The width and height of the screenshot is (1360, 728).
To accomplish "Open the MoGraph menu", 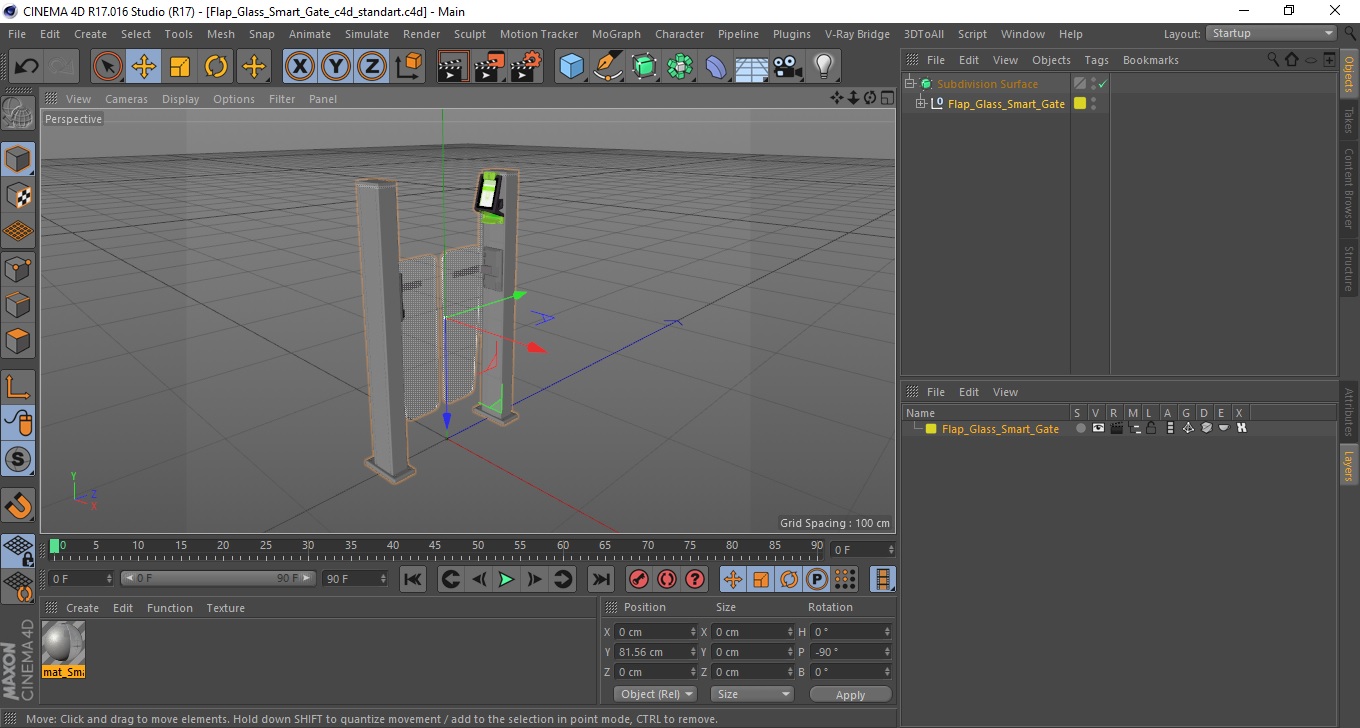I will (616, 34).
